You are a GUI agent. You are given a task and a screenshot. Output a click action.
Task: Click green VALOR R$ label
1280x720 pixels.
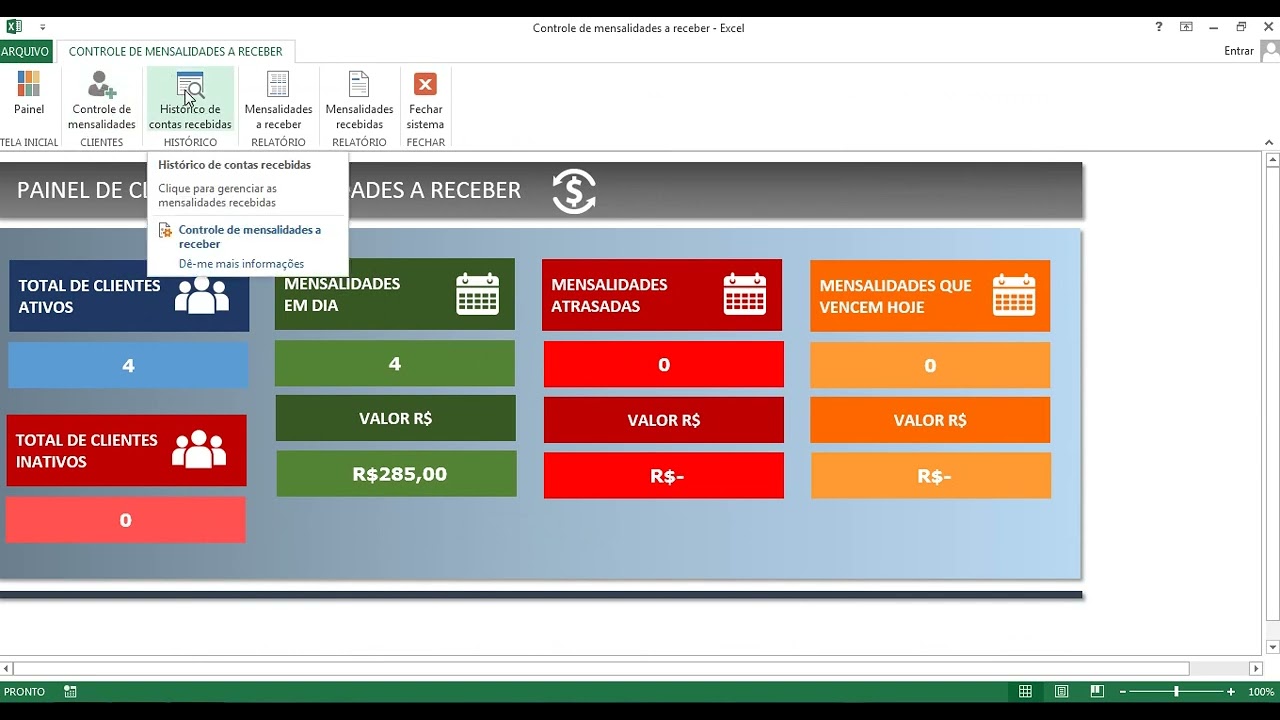click(396, 418)
